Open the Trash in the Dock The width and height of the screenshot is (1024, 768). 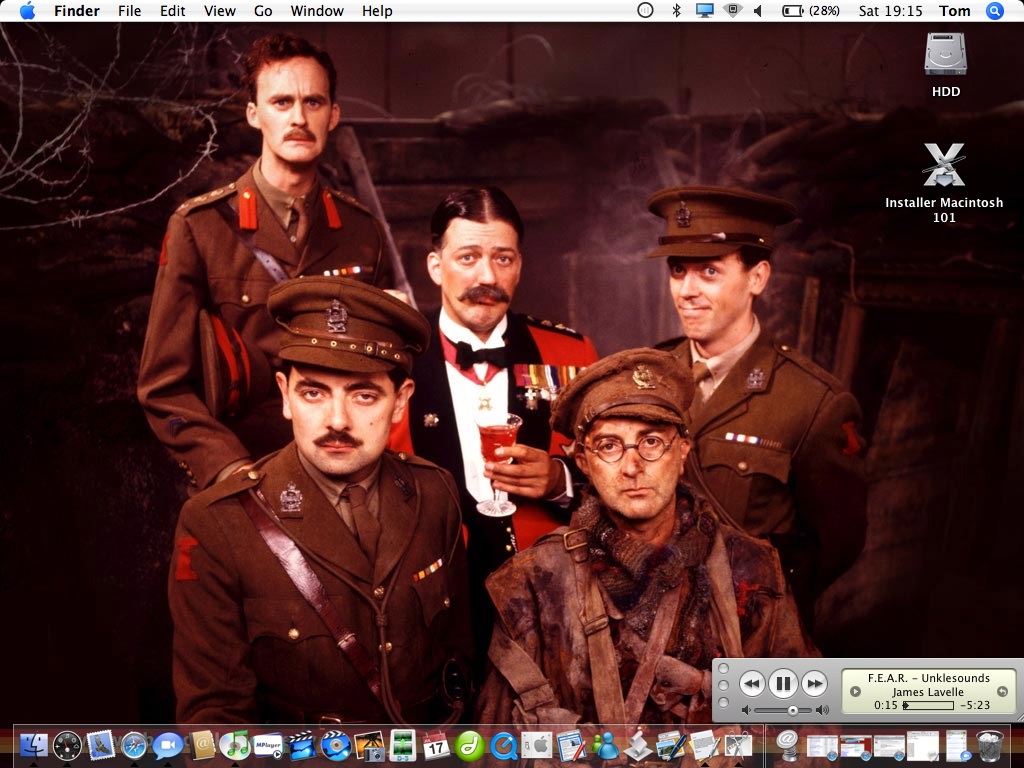pyautogui.click(x=989, y=745)
